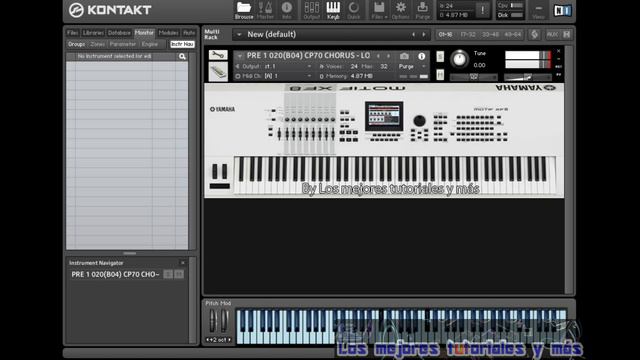This screenshot has height=360, width=640.
Task: Open the Files disk menu
Action: coord(379,10)
